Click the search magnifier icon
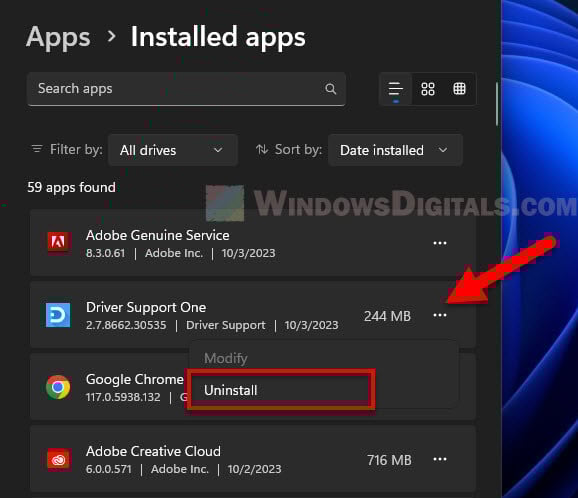Screen dimensions: 578x498 click(331, 89)
